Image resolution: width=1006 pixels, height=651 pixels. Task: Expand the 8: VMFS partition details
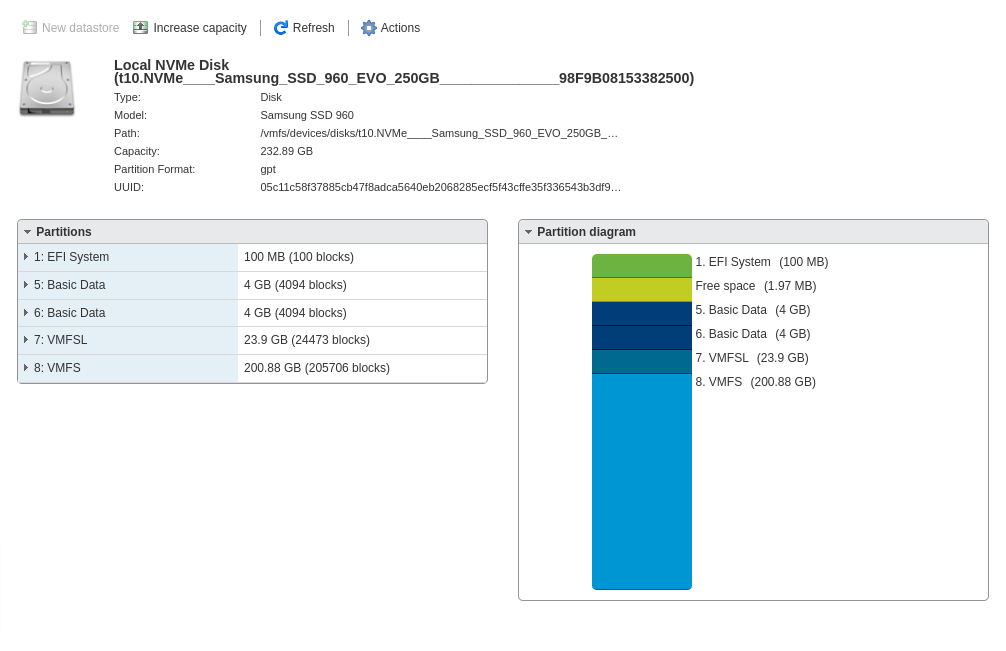point(26,368)
